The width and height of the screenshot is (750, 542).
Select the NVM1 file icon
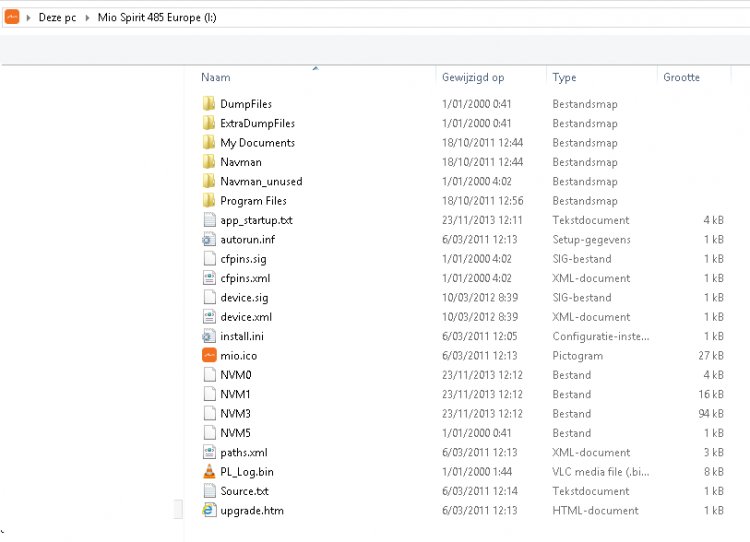pos(209,394)
